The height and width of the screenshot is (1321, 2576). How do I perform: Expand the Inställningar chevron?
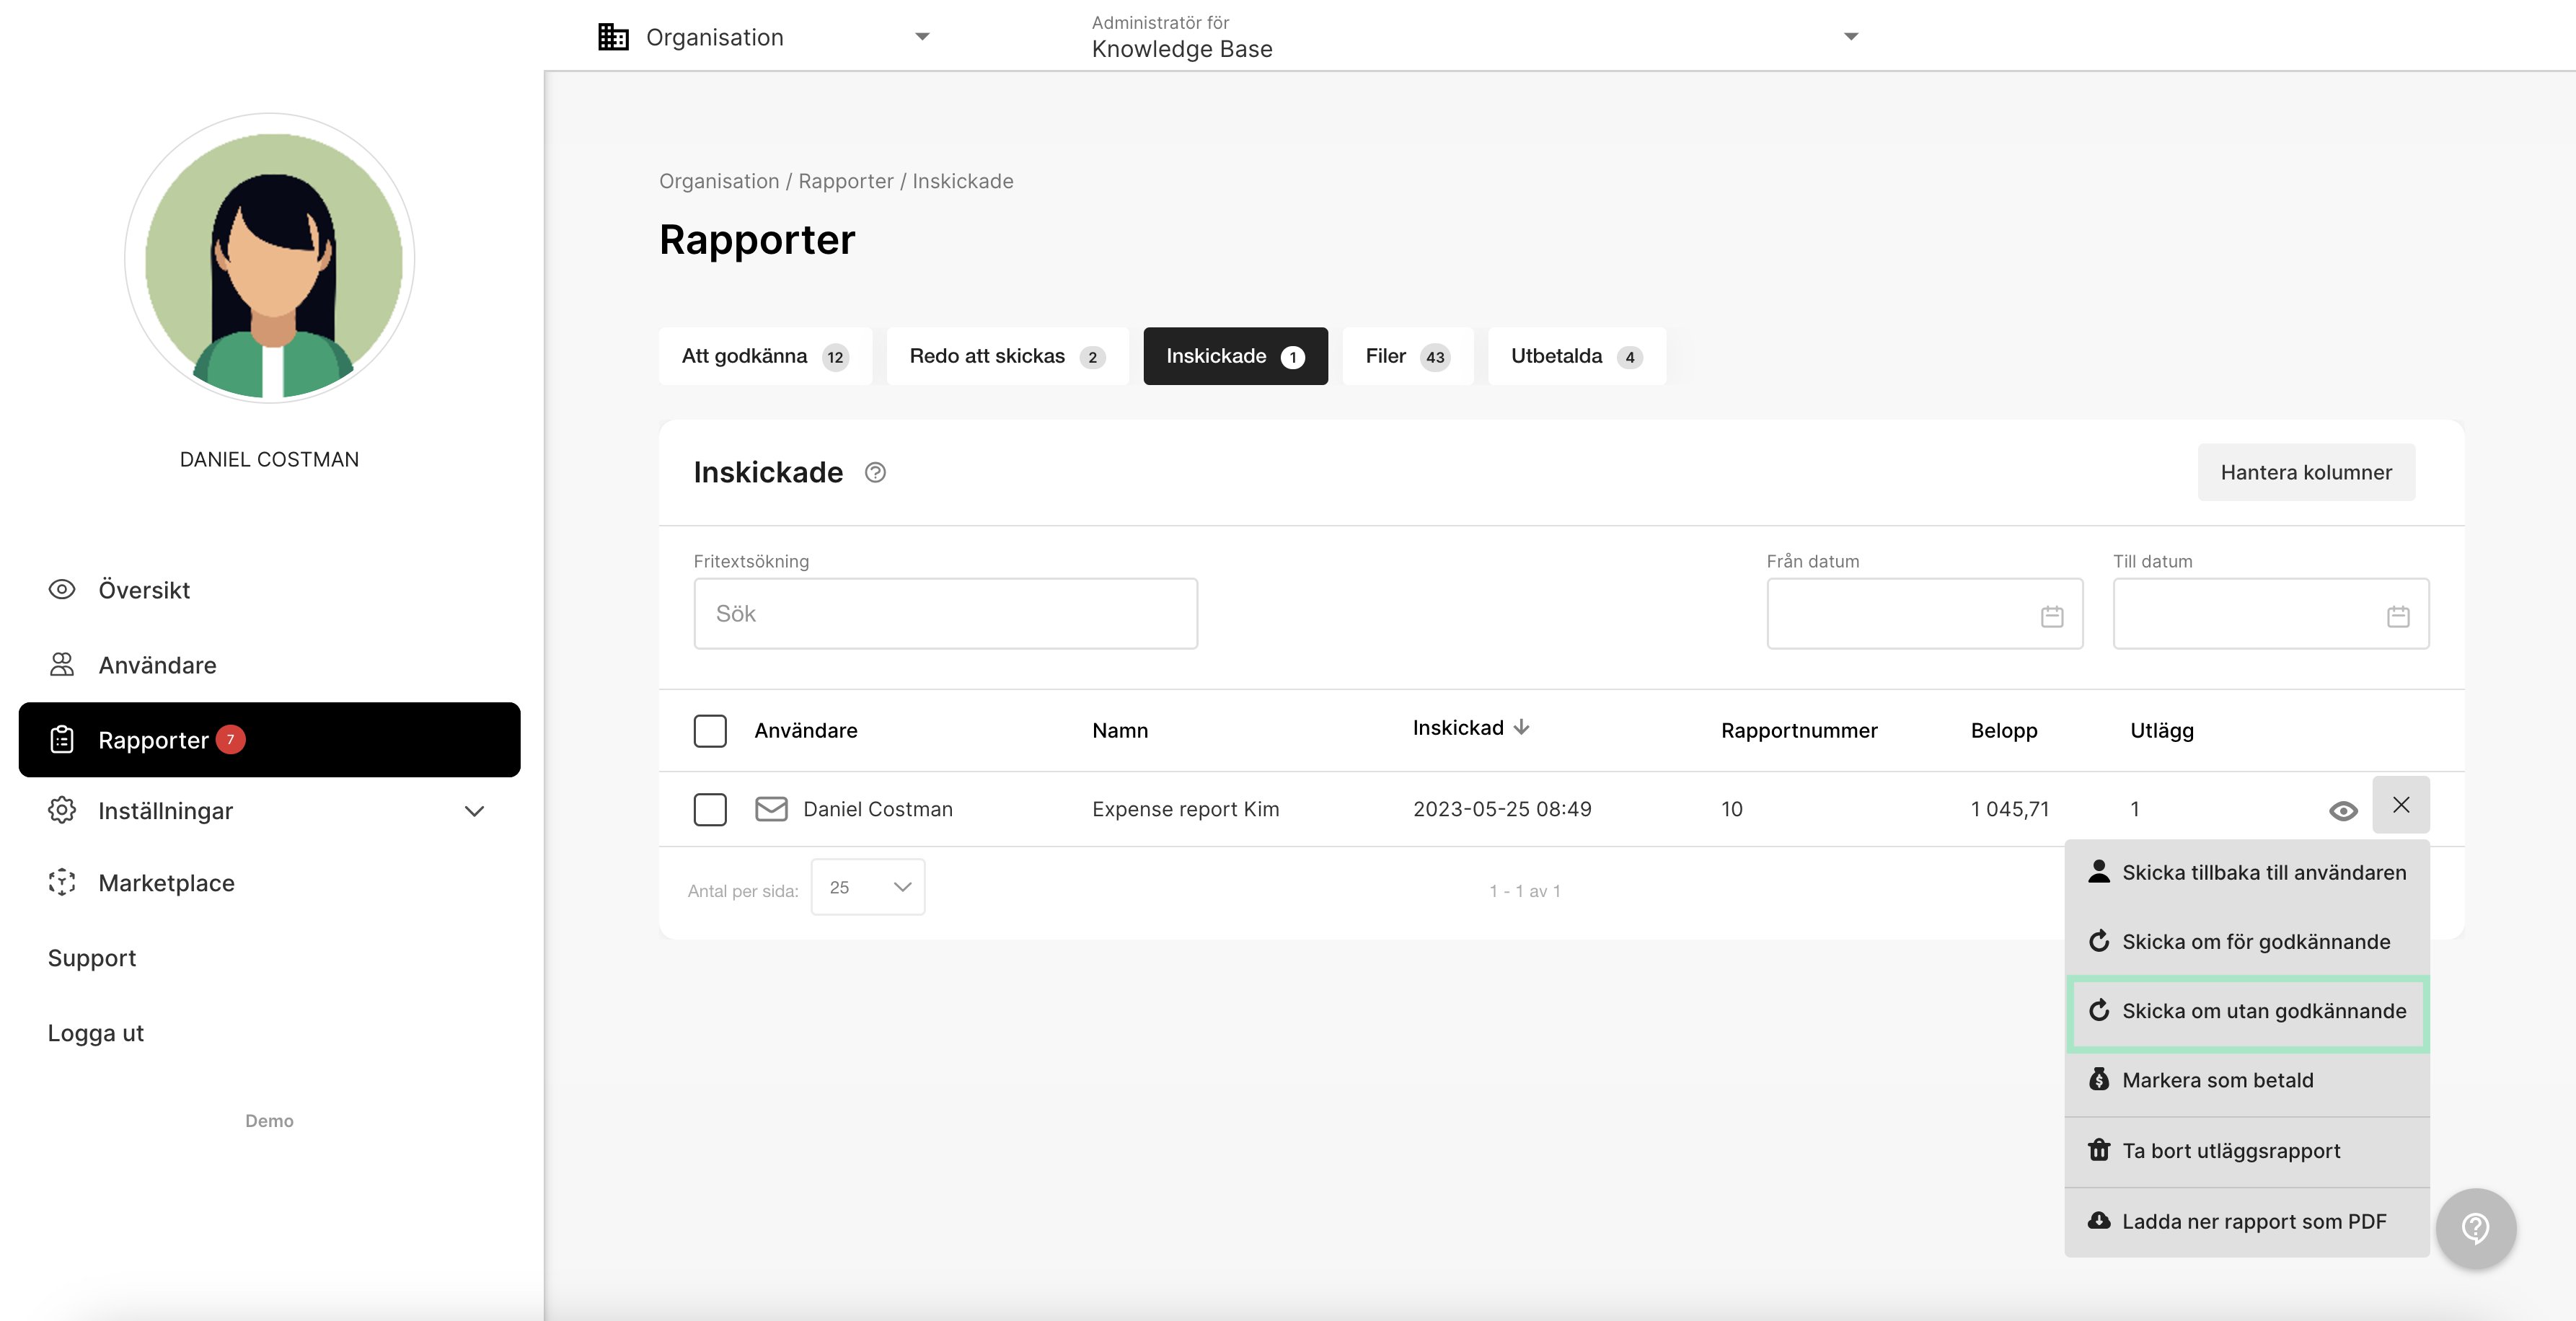point(475,811)
